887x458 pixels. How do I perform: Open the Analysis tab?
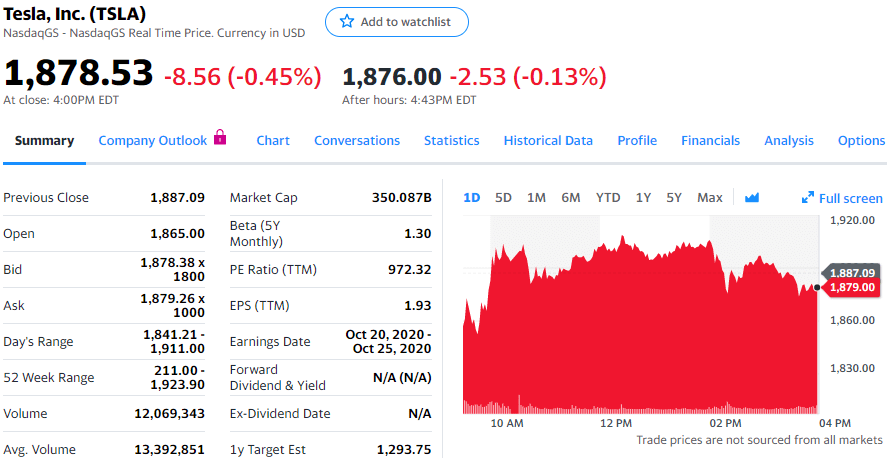(x=789, y=141)
